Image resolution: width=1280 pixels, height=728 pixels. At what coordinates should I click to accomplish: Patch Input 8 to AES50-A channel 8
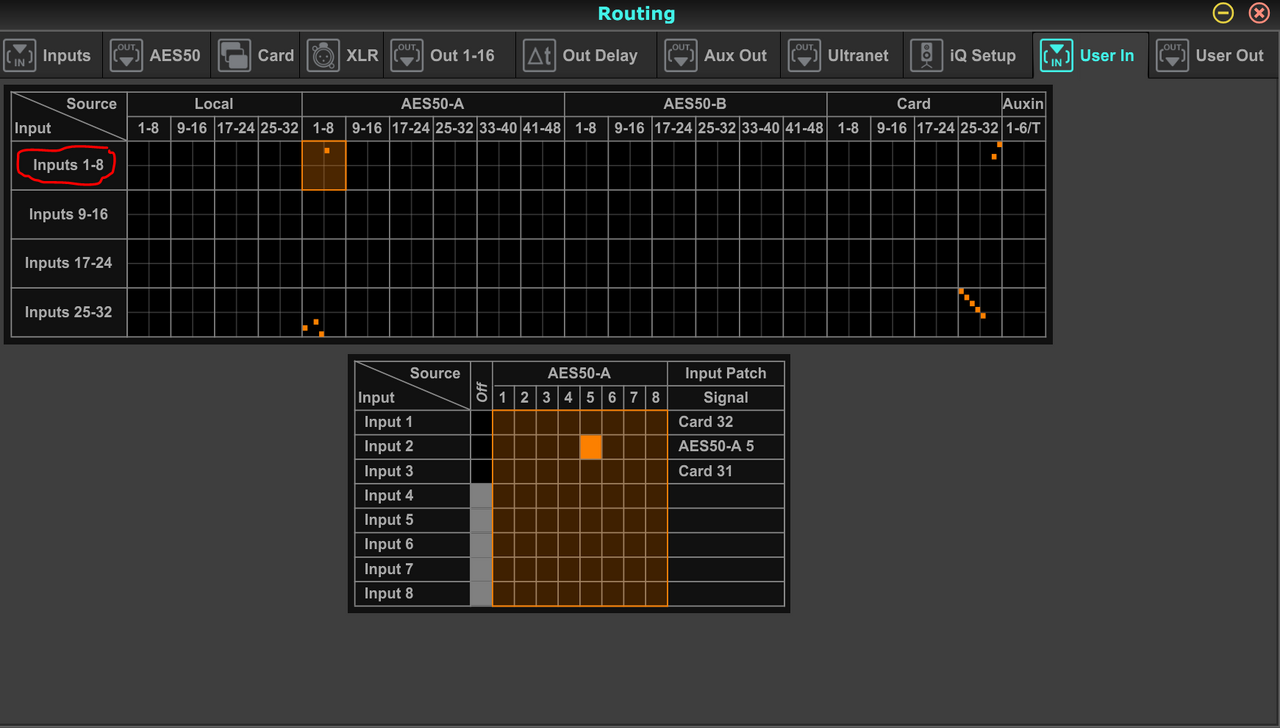click(657, 594)
